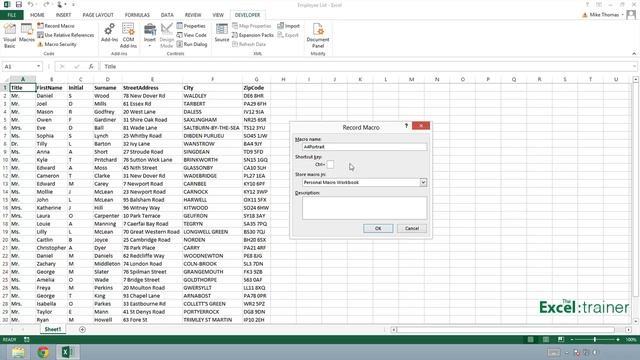Toggle Design Mode
This screenshot has width=640, height=360.
click(167, 36)
